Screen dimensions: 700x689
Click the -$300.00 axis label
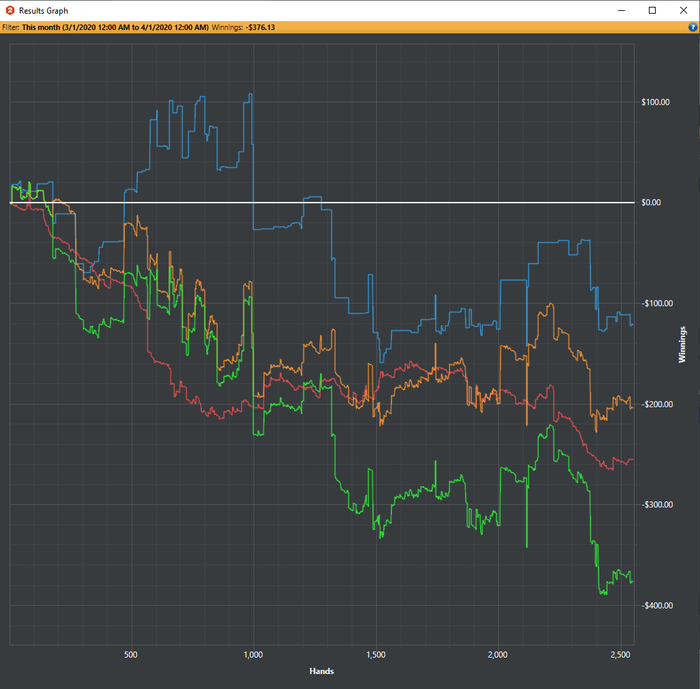pyautogui.click(x=657, y=505)
